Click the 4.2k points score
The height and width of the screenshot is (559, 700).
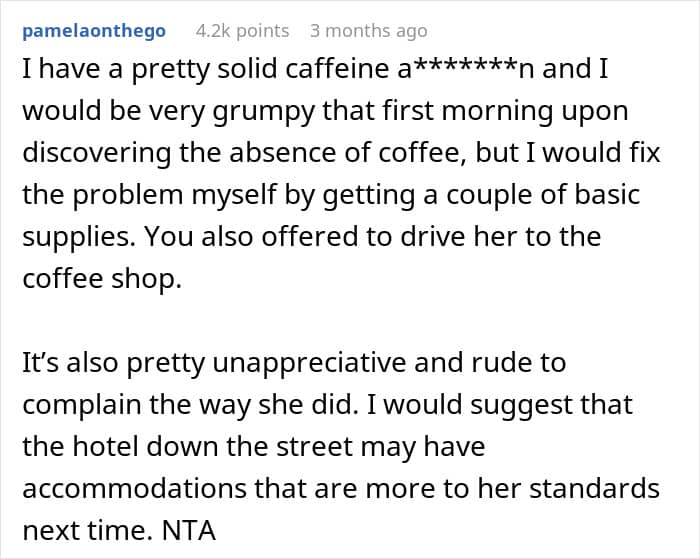[242, 31]
